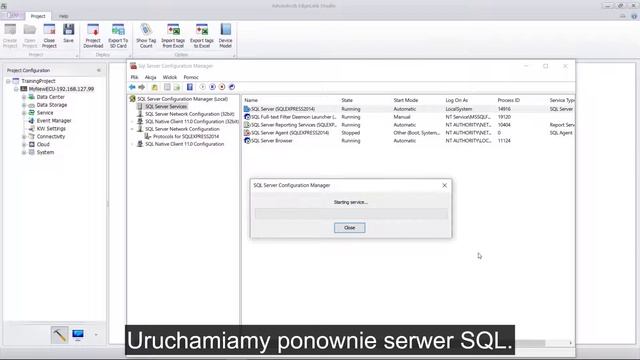The height and width of the screenshot is (360, 640).
Task: Select SQL Full-text Filter Daemon Launcher row
Action: click(408, 117)
